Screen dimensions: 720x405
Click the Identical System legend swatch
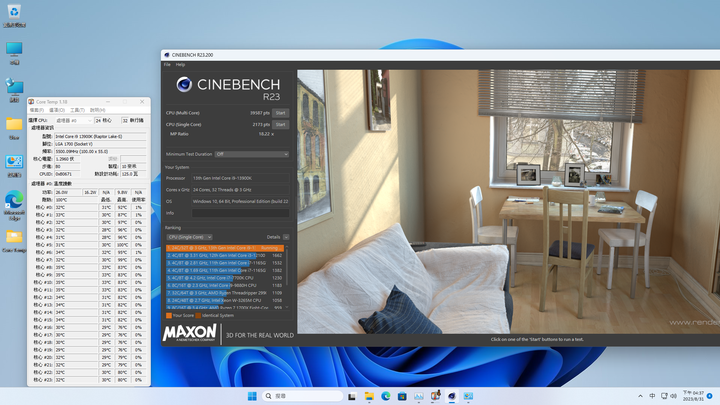(x=198, y=315)
